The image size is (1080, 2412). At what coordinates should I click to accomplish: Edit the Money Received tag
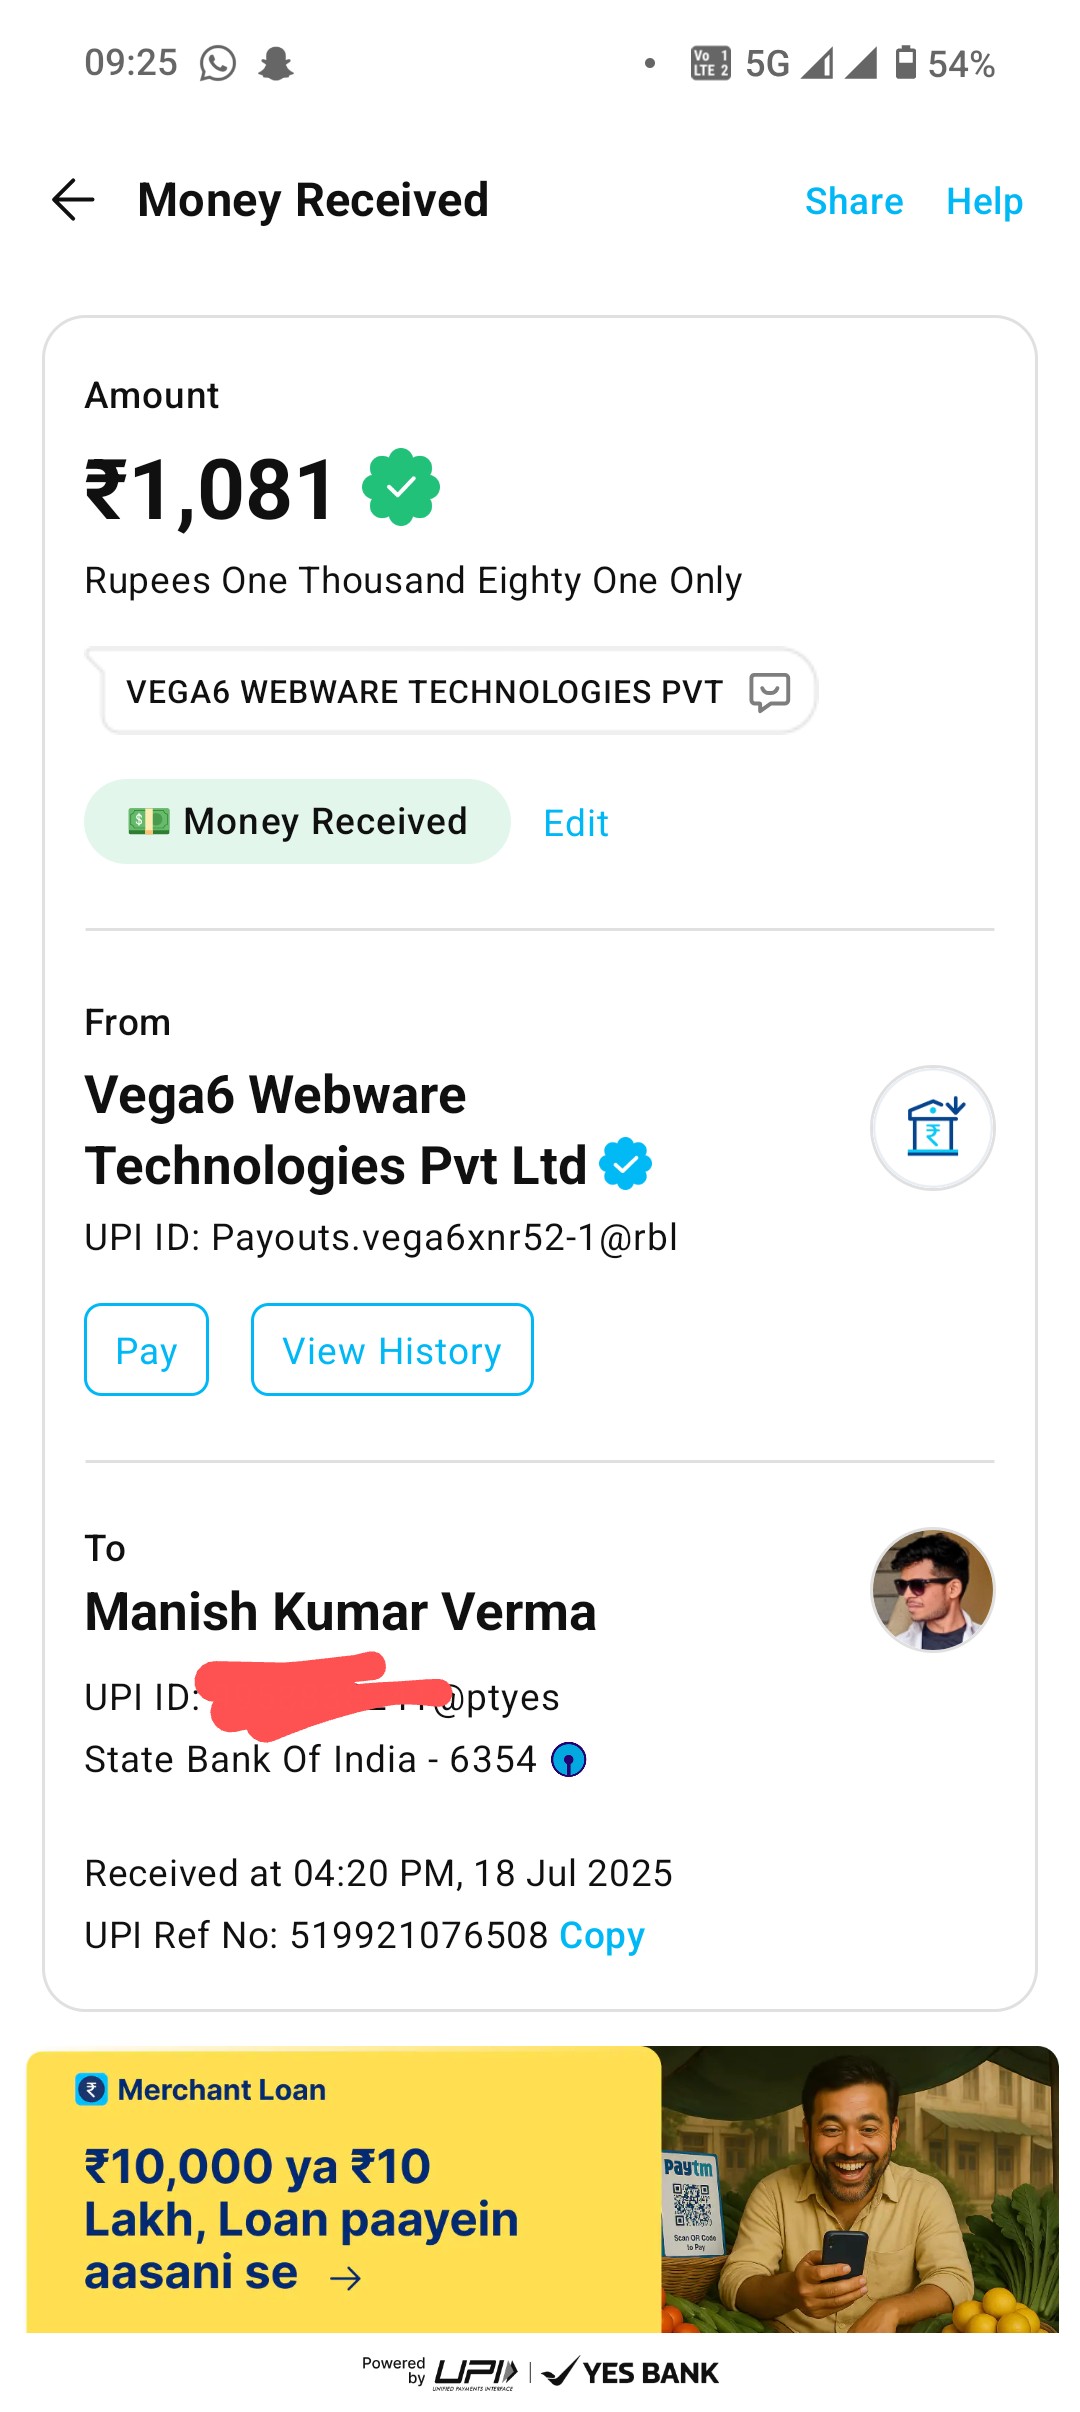(576, 823)
